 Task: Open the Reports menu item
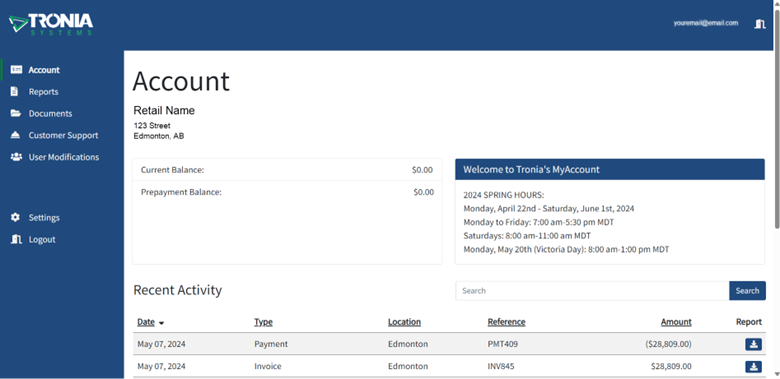tap(43, 92)
